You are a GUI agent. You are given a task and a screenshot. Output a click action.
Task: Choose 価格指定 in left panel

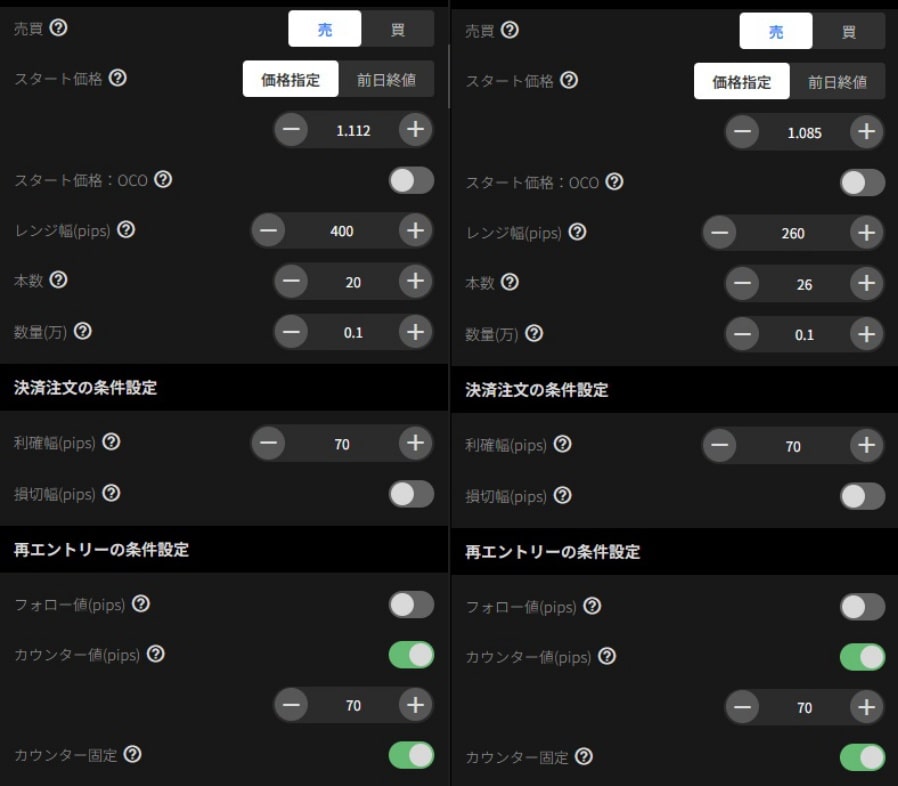tap(290, 79)
